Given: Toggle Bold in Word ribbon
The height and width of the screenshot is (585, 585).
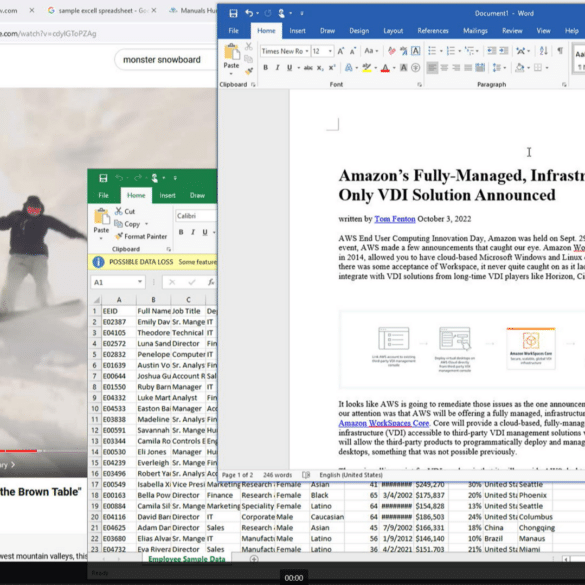Looking at the screenshot, I should click(266, 68).
